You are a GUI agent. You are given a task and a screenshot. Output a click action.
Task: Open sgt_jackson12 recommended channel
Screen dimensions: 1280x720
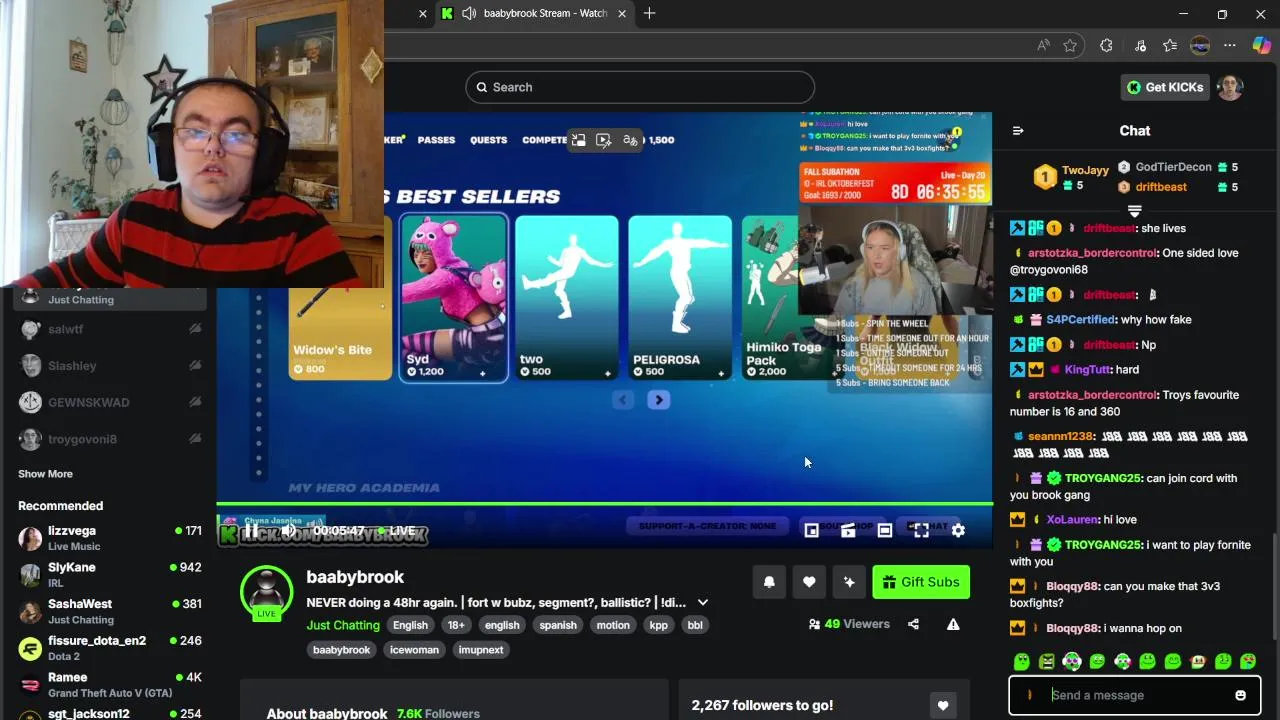pos(108,713)
